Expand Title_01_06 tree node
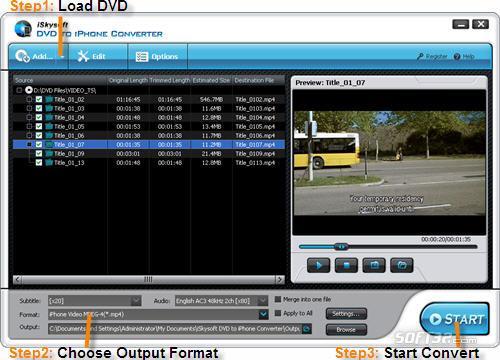This screenshot has width=500, height=360. click(29, 135)
